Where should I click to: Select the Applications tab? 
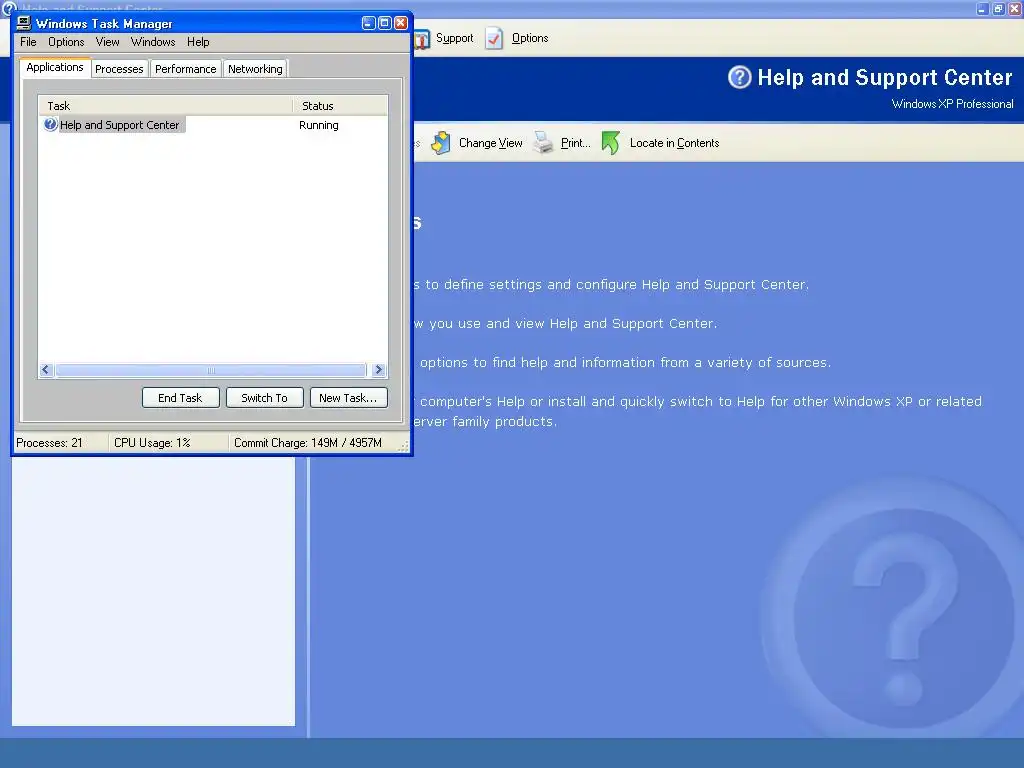55,67
